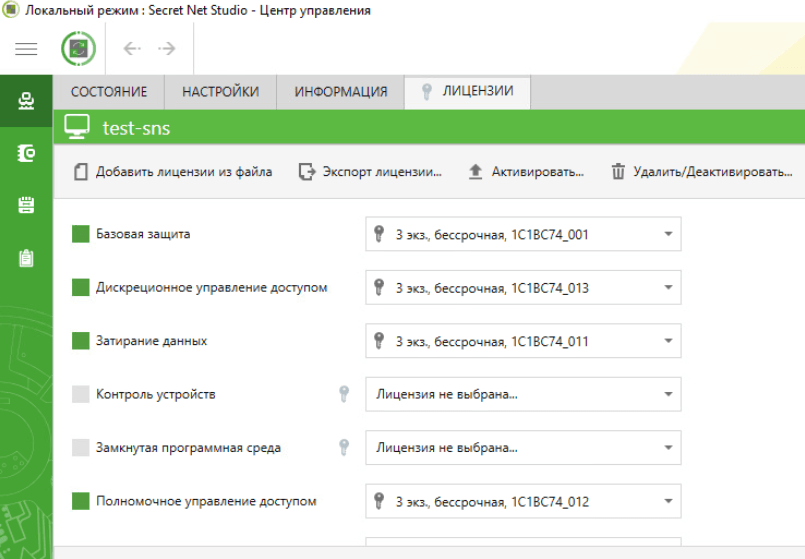This screenshot has height=559, width=805.
Task: Toggle the Базовая защита checkbox
Action: [81, 234]
